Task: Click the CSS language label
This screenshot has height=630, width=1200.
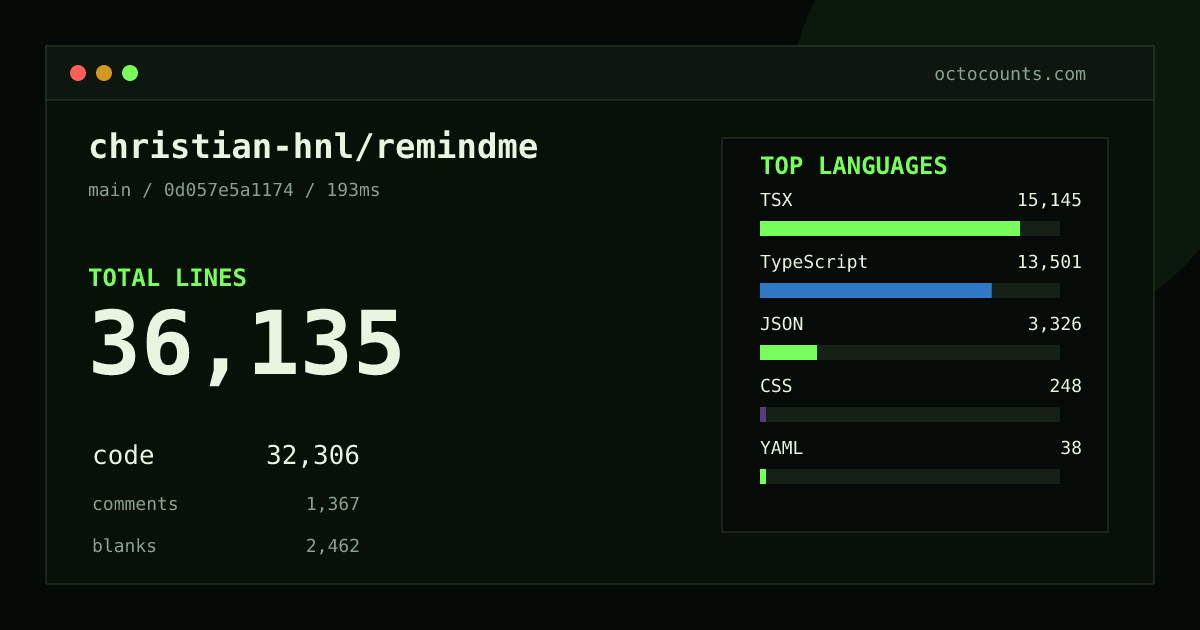Action: pyautogui.click(x=776, y=386)
